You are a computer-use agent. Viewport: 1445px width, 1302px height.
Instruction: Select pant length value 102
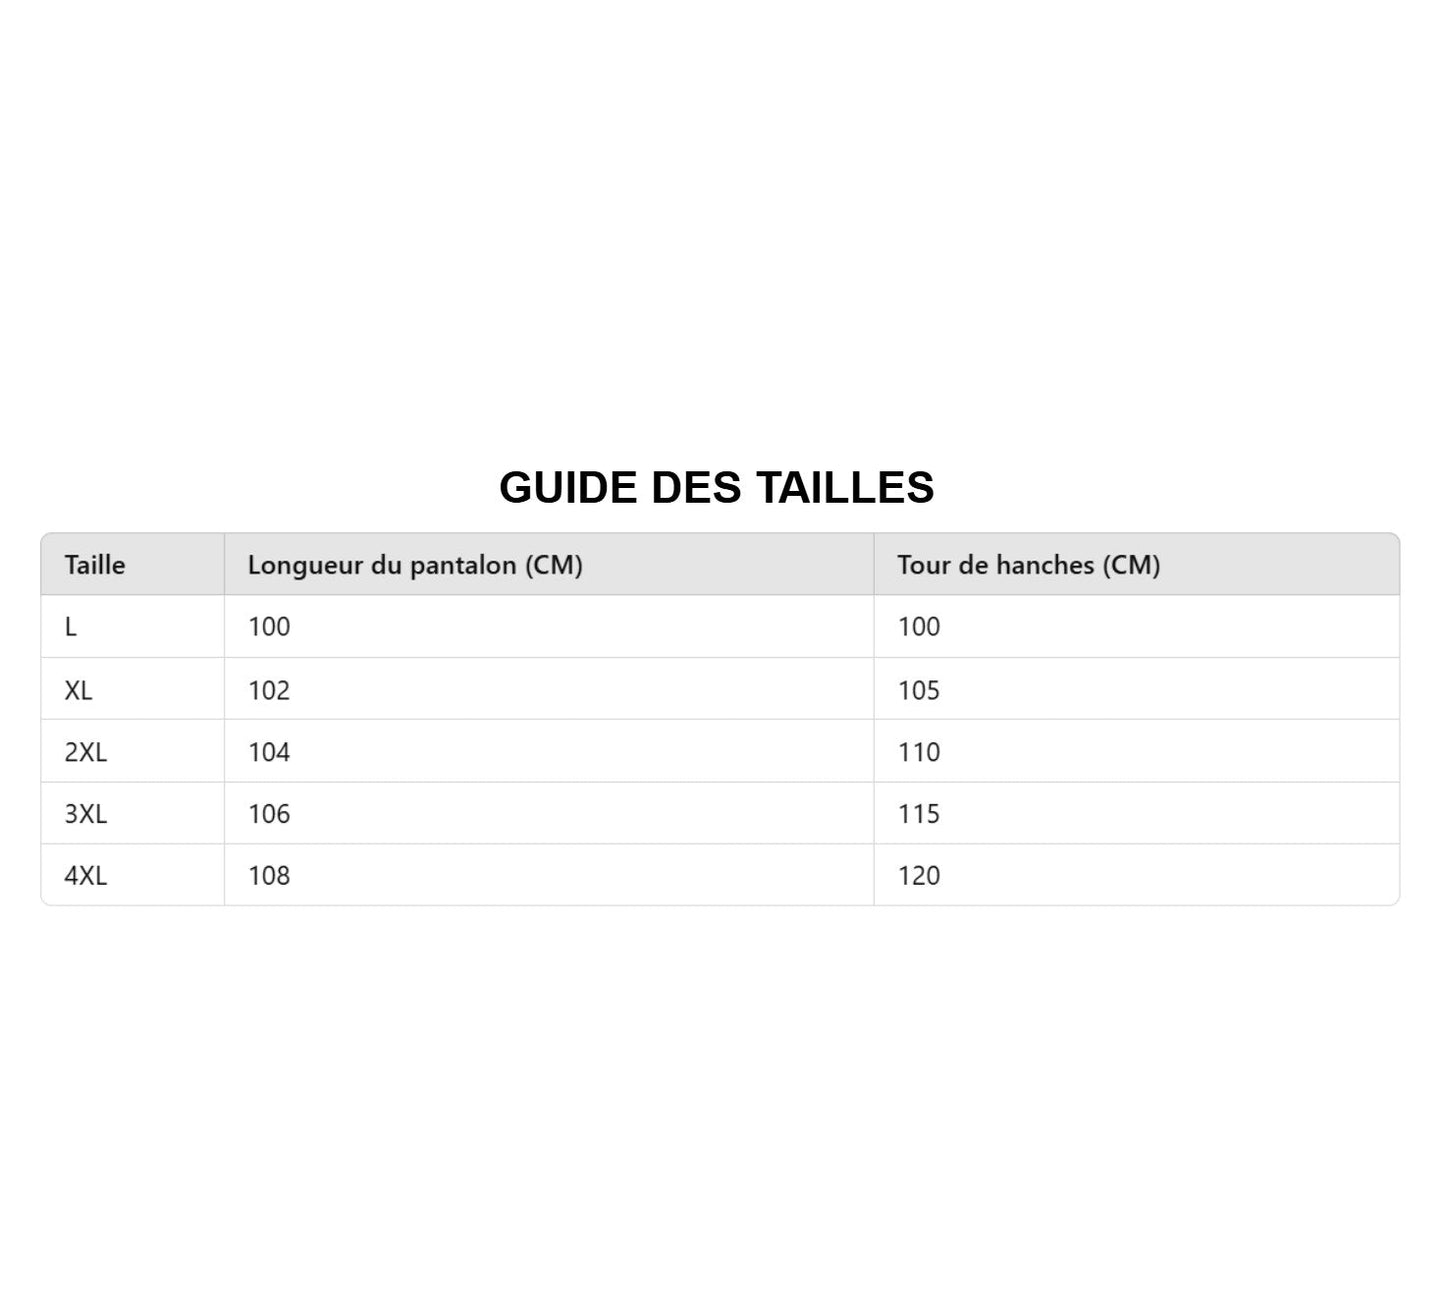tap(269, 690)
